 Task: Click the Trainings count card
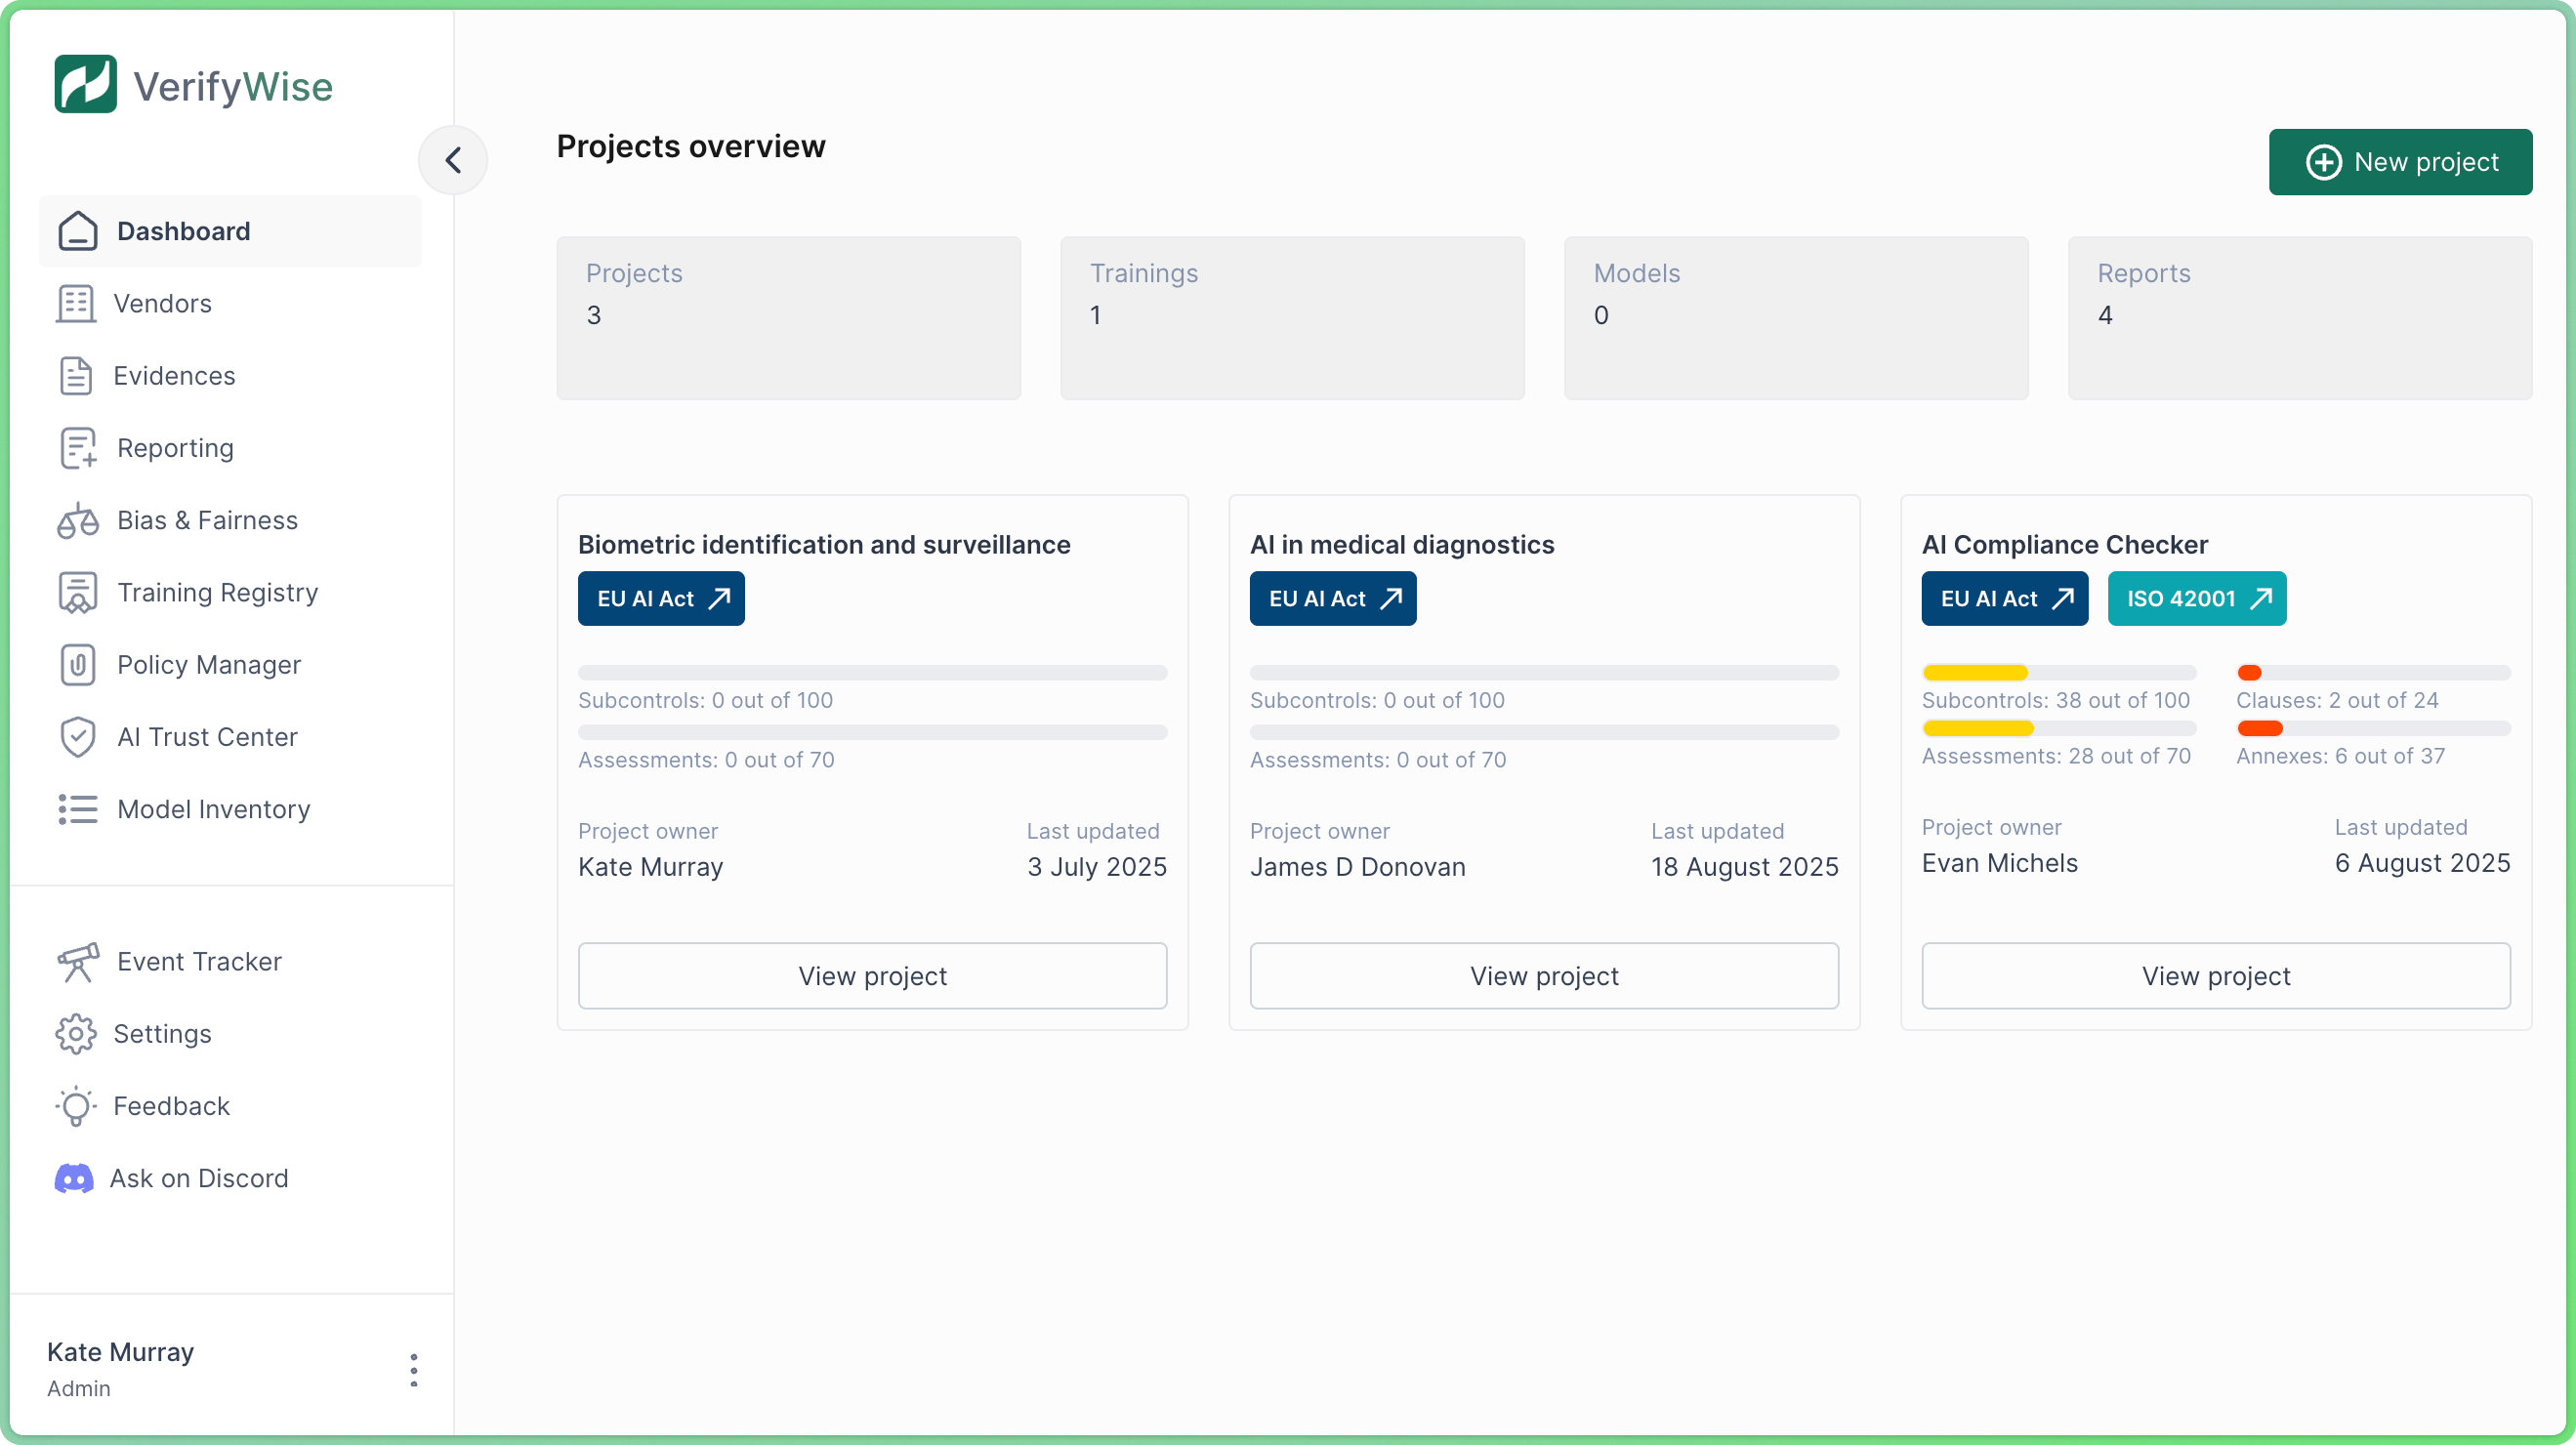1292,318
